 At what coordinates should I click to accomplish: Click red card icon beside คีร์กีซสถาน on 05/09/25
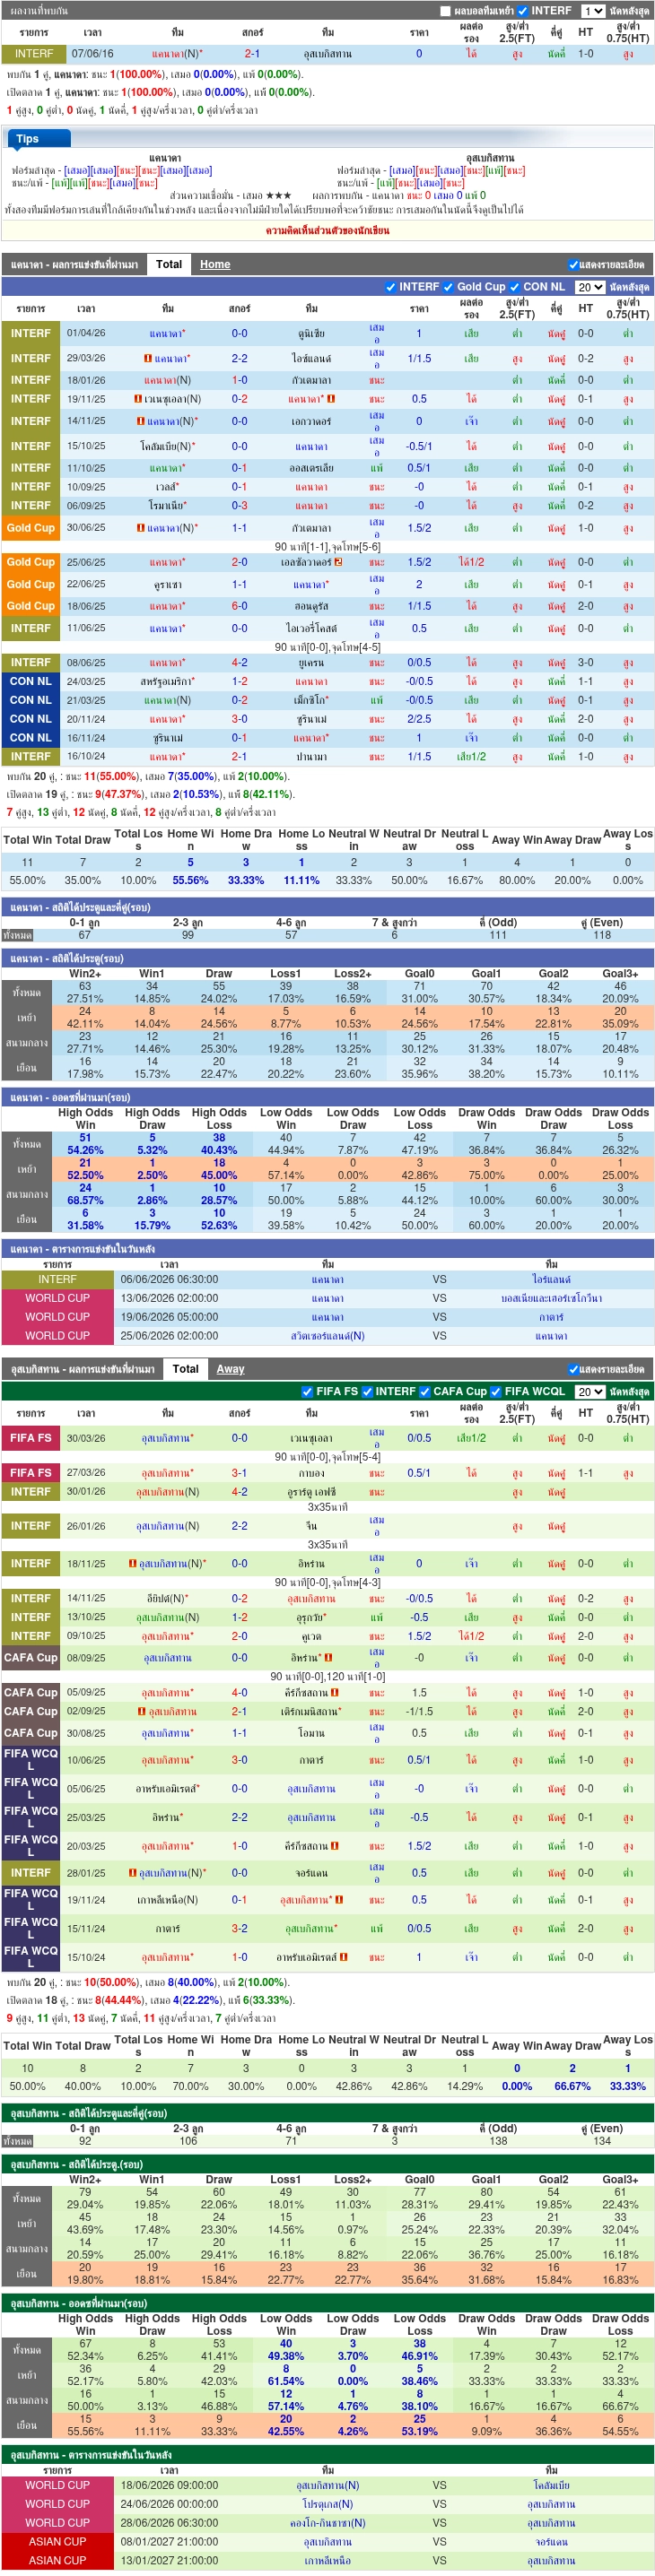[x=334, y=1693]
